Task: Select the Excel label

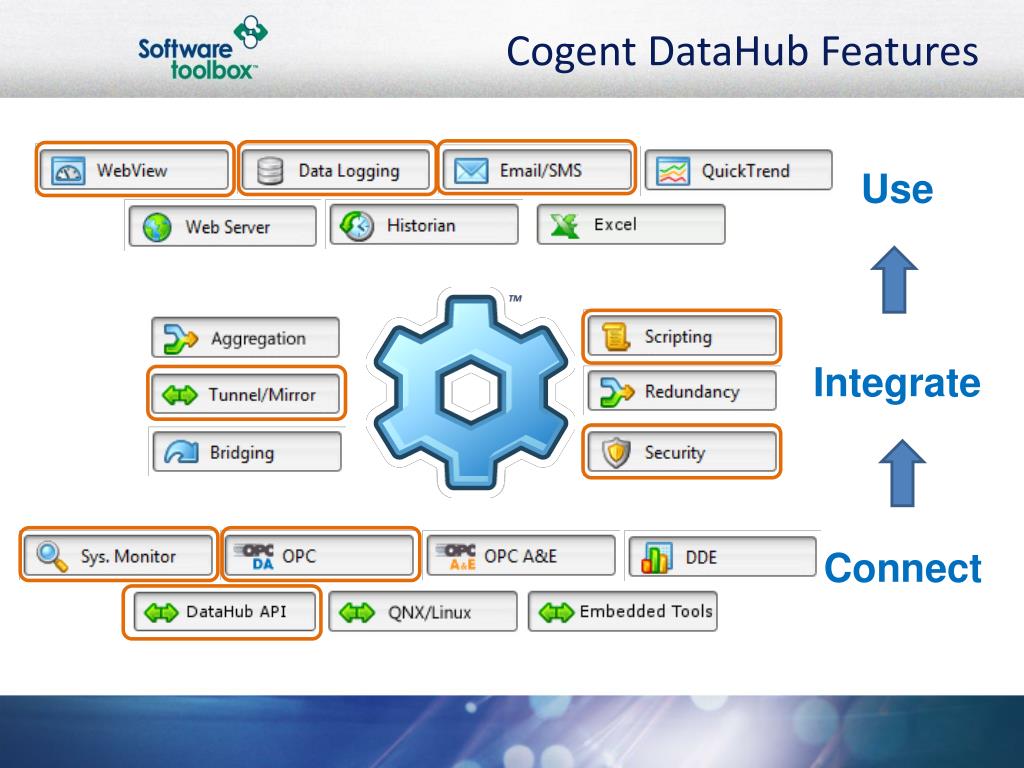Action: (x=615, y=225)
